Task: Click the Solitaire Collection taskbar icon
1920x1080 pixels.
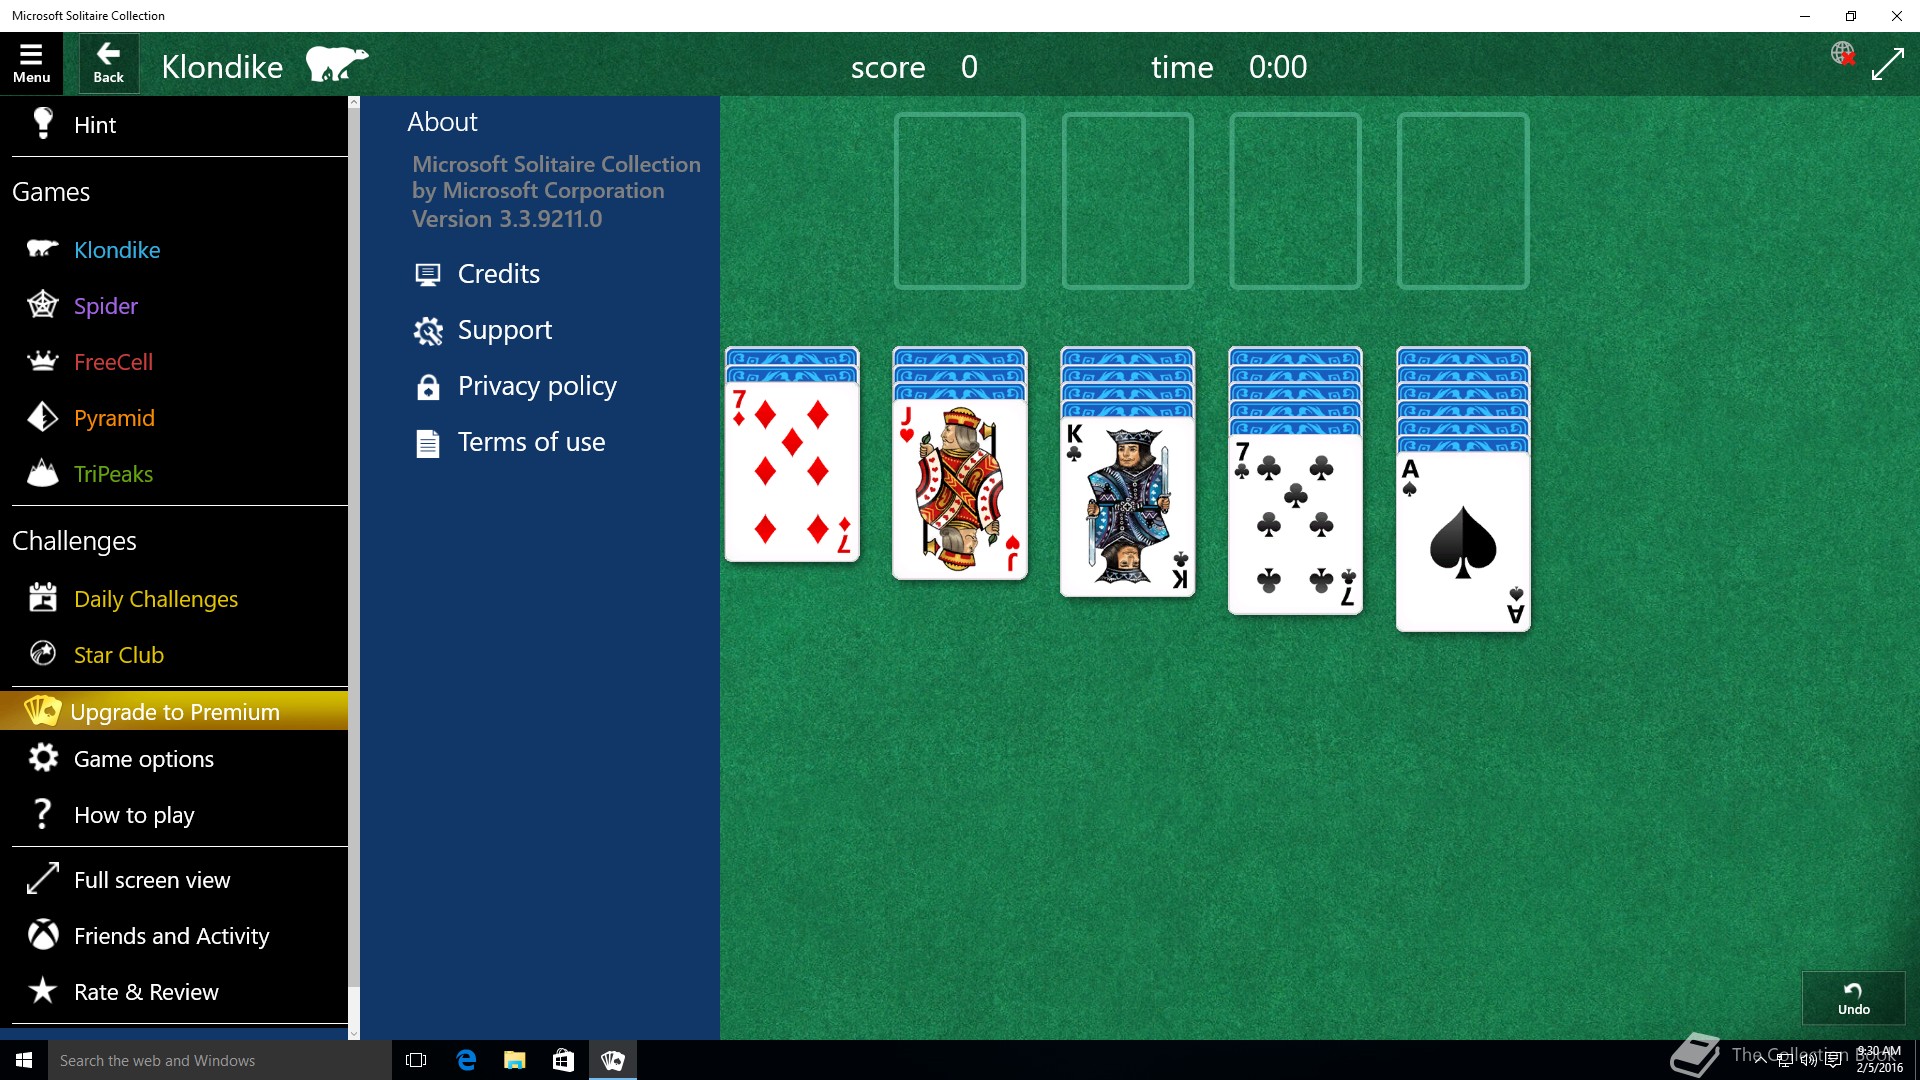Action: point(613,1060)
